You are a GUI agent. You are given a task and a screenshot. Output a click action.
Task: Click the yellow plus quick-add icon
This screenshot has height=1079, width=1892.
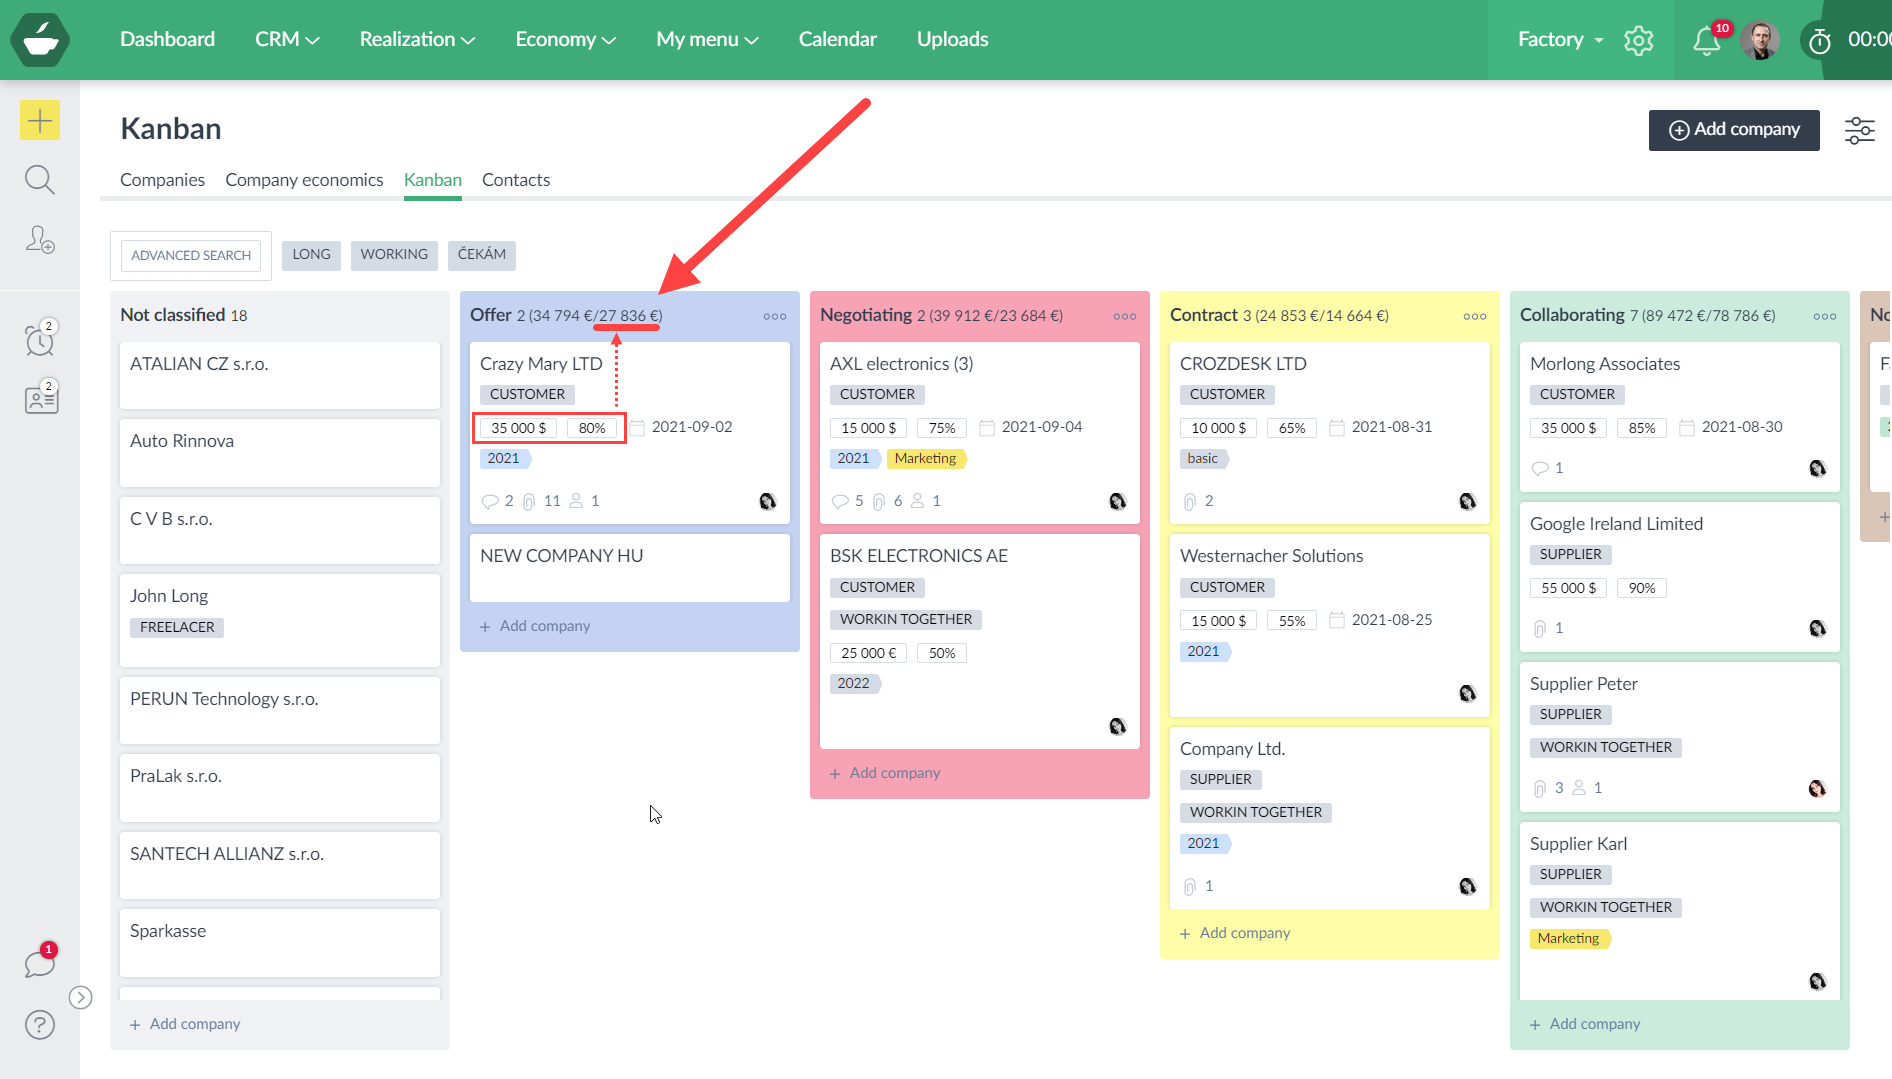pos(40,121)
